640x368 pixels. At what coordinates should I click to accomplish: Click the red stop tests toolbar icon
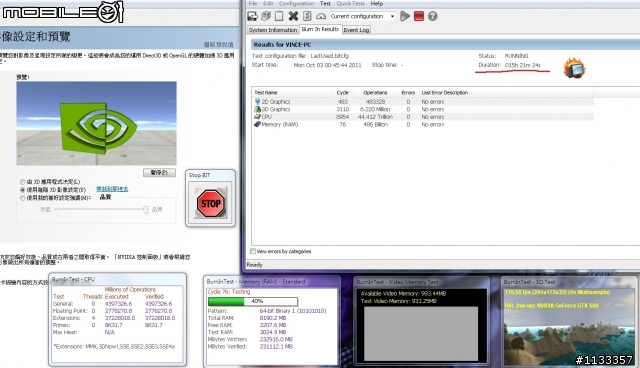point(419,16)
